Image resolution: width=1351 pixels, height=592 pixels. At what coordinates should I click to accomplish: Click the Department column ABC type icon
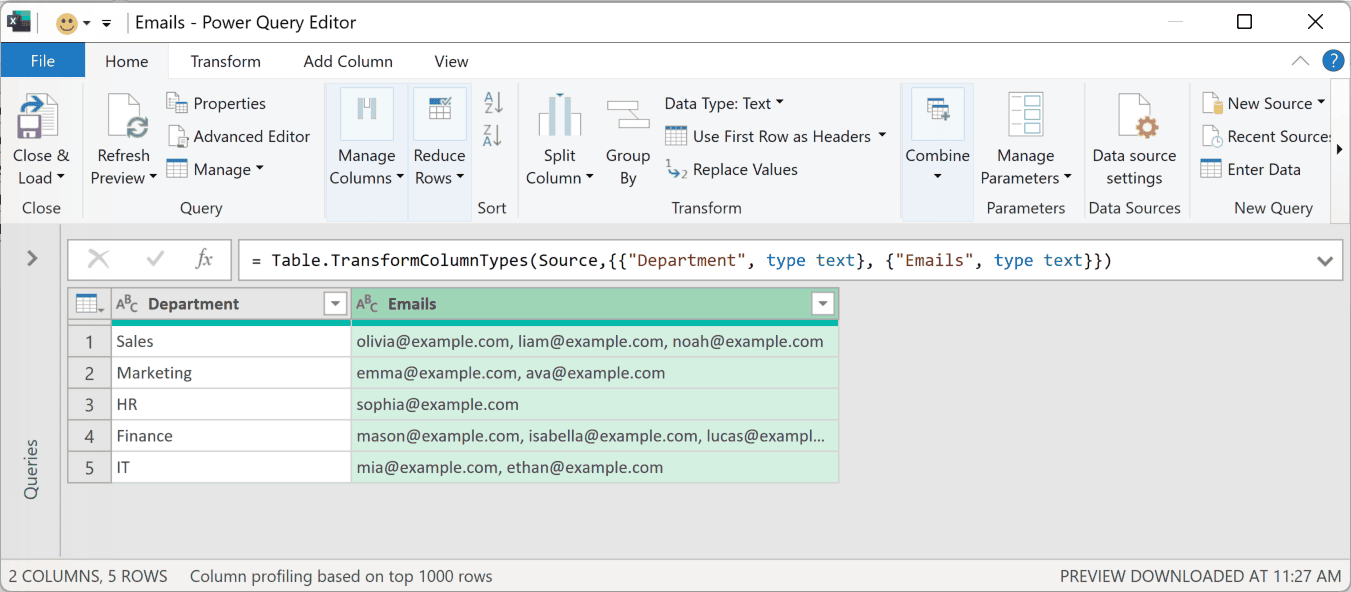point(127,304)
